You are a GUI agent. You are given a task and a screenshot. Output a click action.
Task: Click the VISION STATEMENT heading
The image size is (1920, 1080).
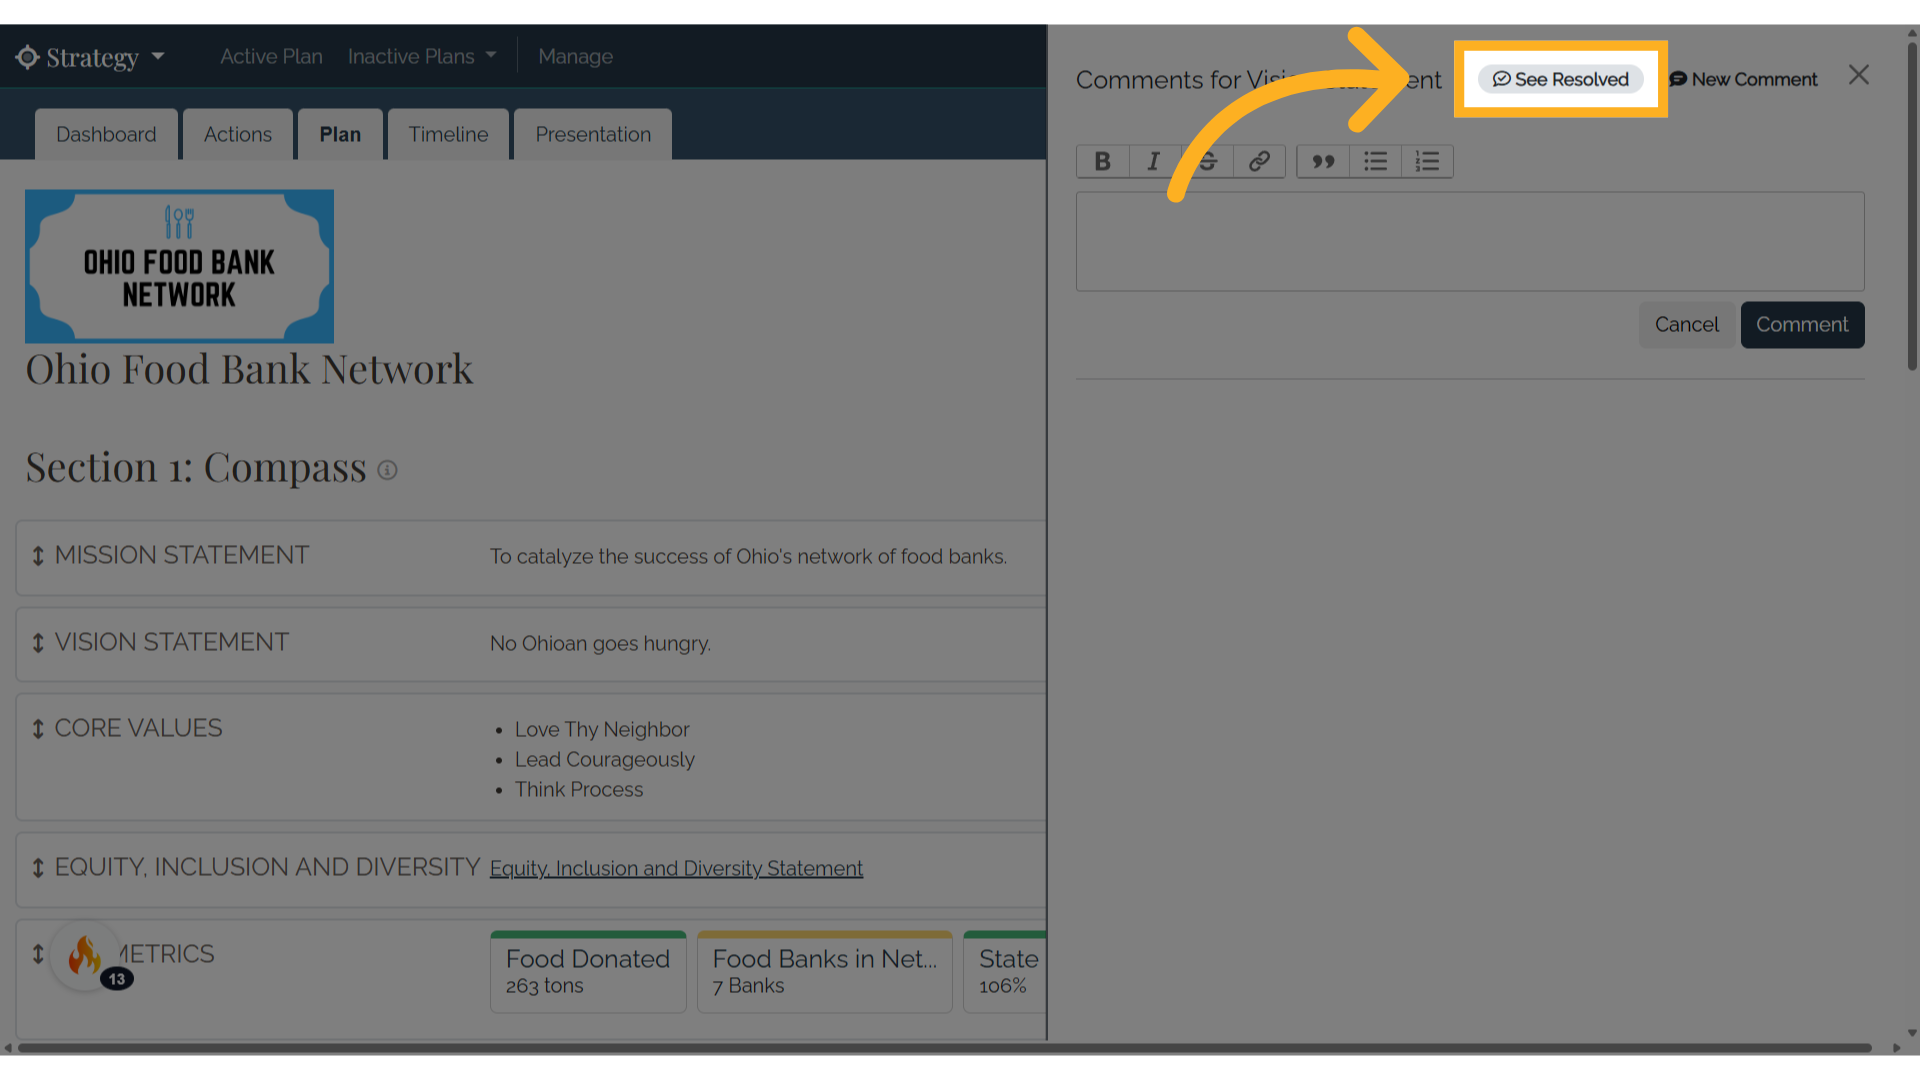[x=172, y=642]
